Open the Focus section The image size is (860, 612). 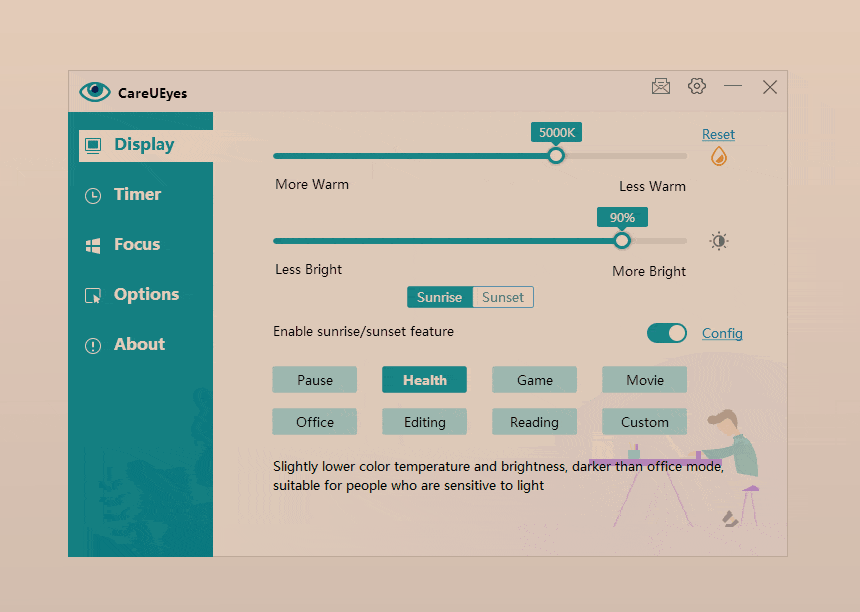tap(137, 245)
